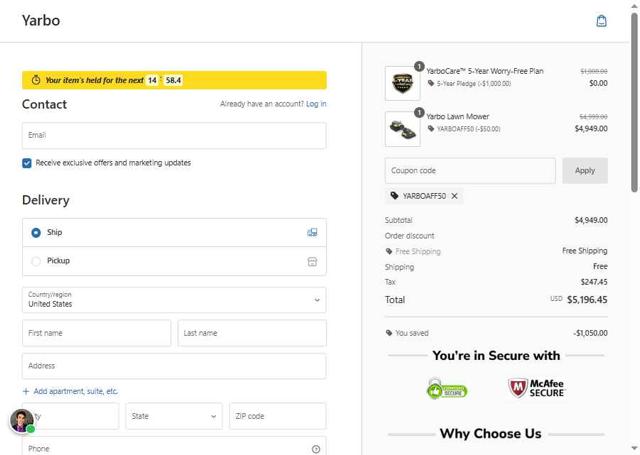Open the State dropdown

174,416
